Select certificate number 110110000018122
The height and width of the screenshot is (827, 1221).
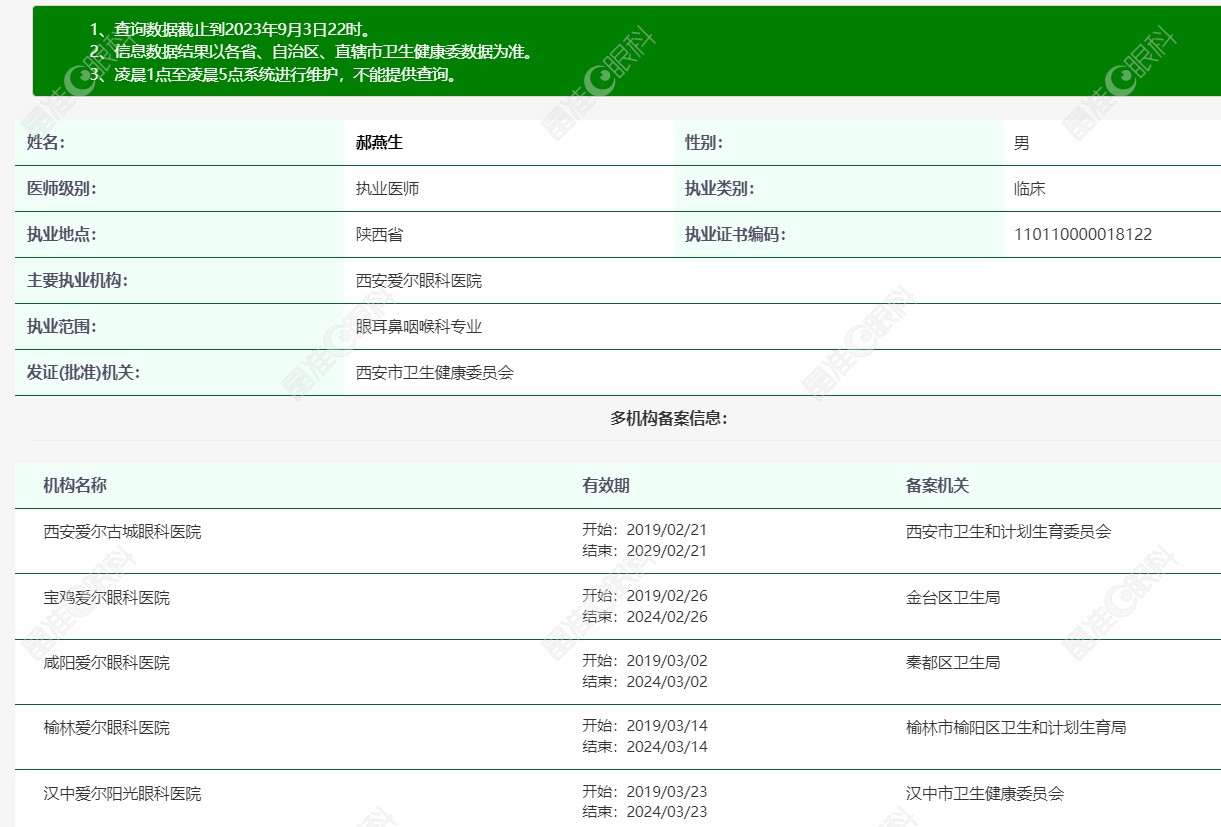1083,235
